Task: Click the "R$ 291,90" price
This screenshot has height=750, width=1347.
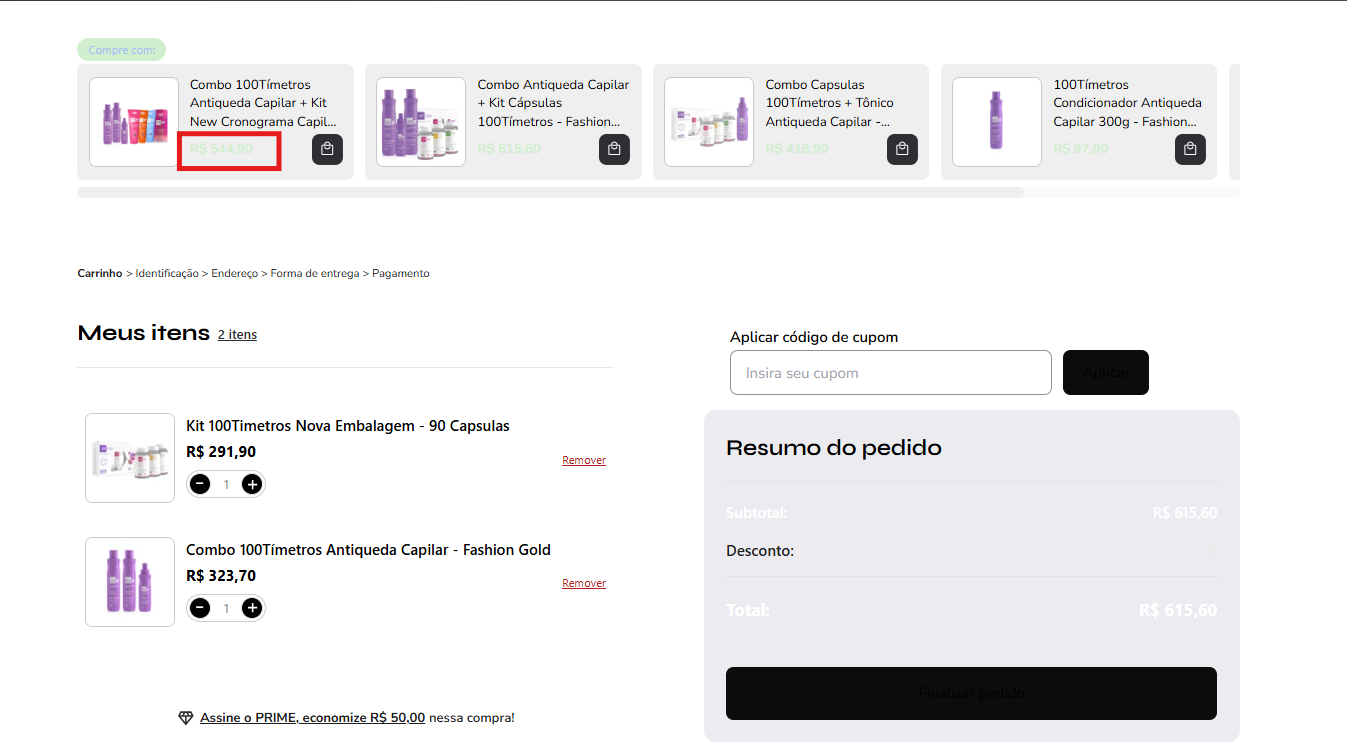Action: pyautogui.click(x=221, y=452)
